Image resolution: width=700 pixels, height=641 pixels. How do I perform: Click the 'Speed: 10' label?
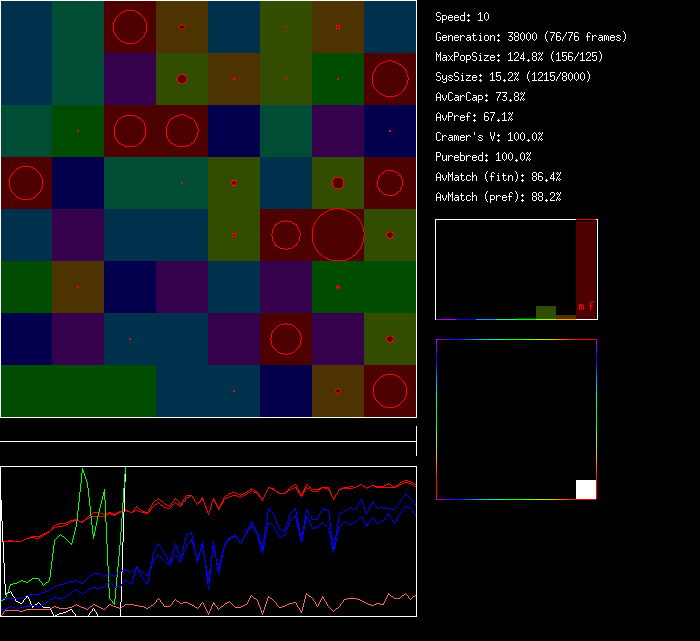(x=463, y=17)
